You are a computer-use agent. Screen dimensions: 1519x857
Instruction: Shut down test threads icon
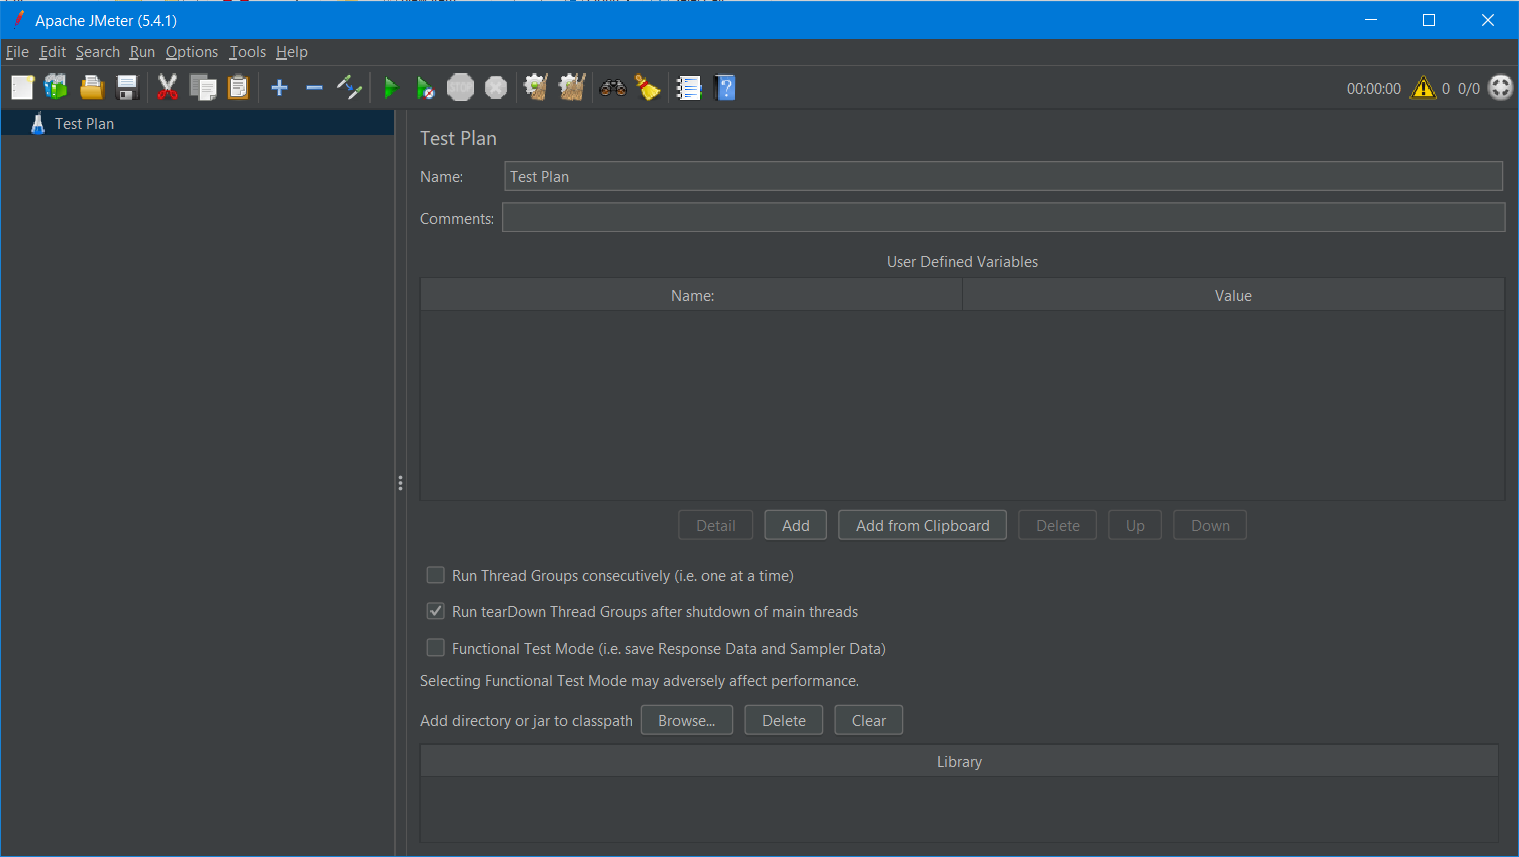496,88
